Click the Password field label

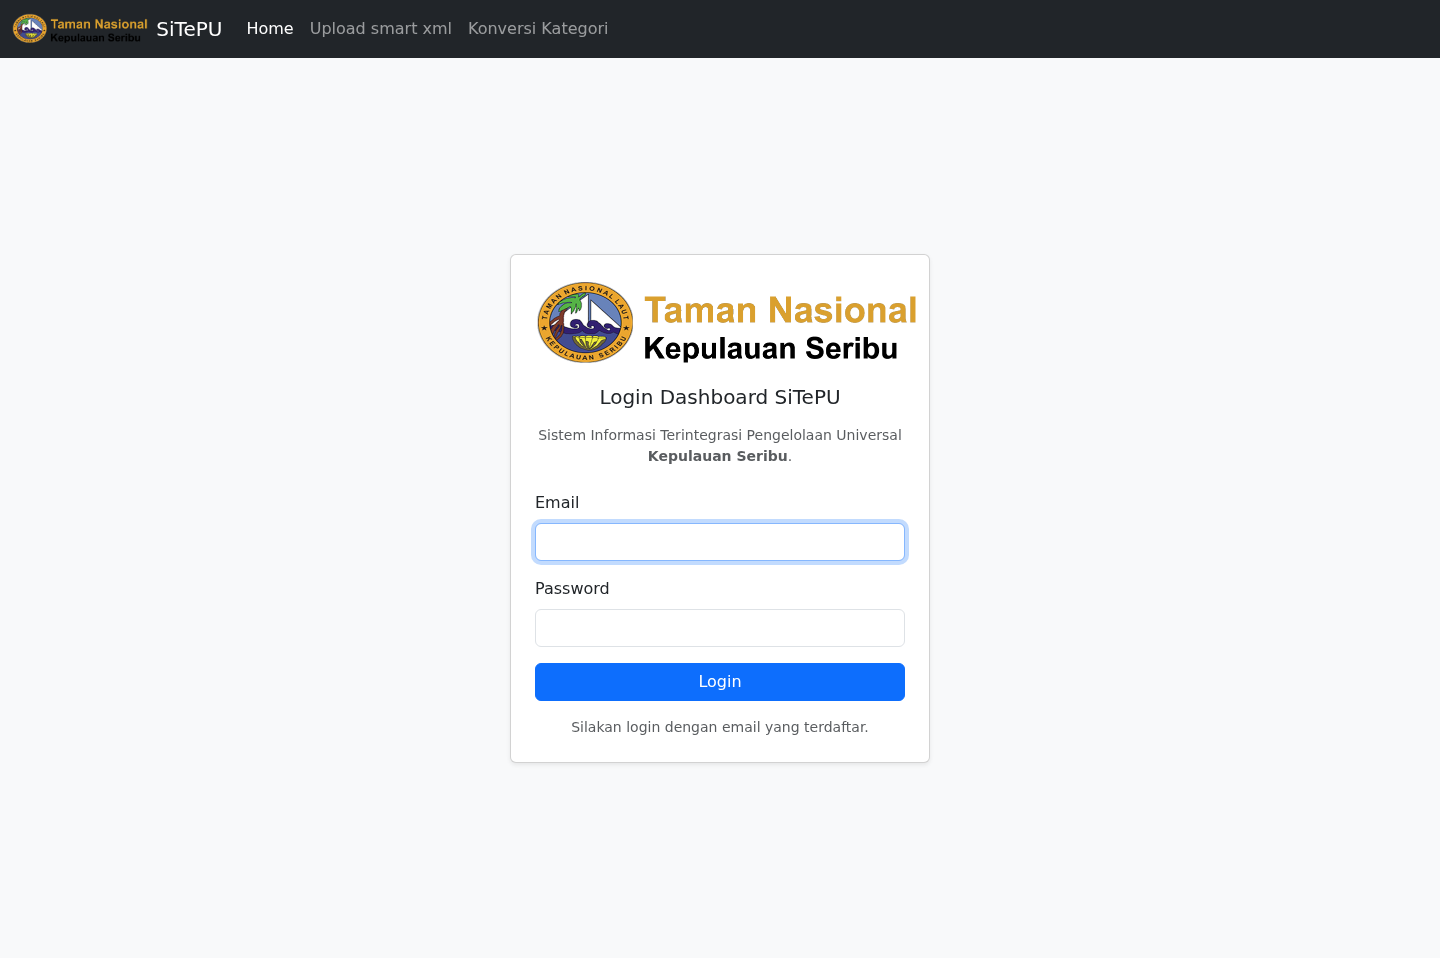[572, 589]
